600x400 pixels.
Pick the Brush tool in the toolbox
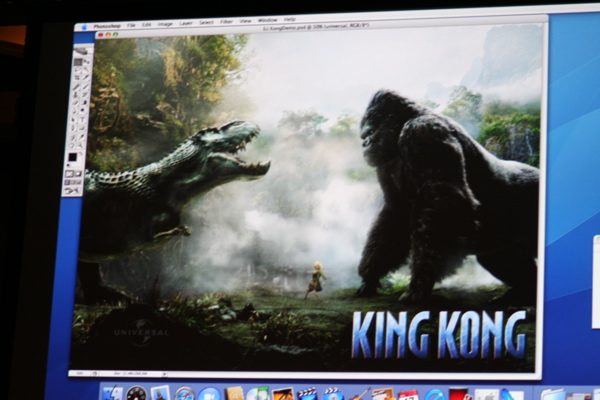[84, 87]
